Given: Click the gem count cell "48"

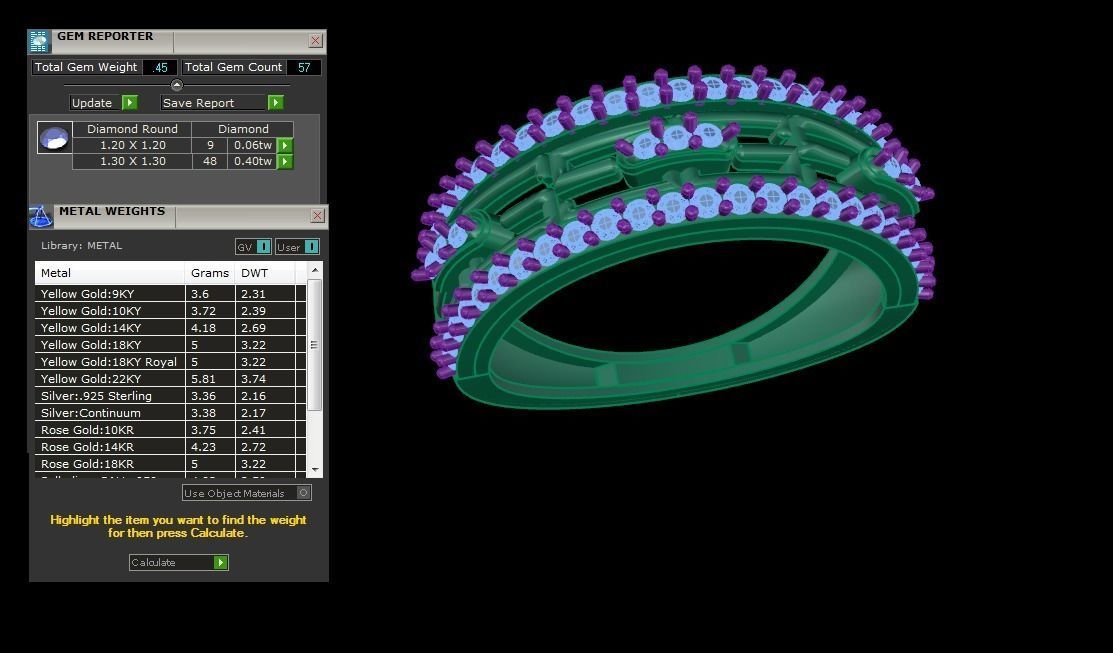Looking at the screenshot, I should (x=209, y=162).
